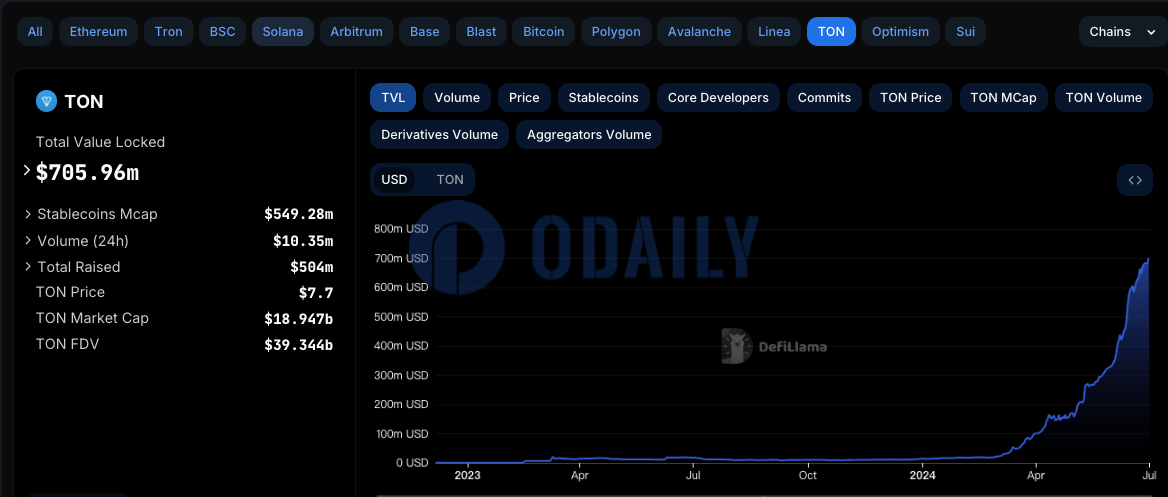
Task: Click the $18.947b market cap value
Action: tap(299, 319)
